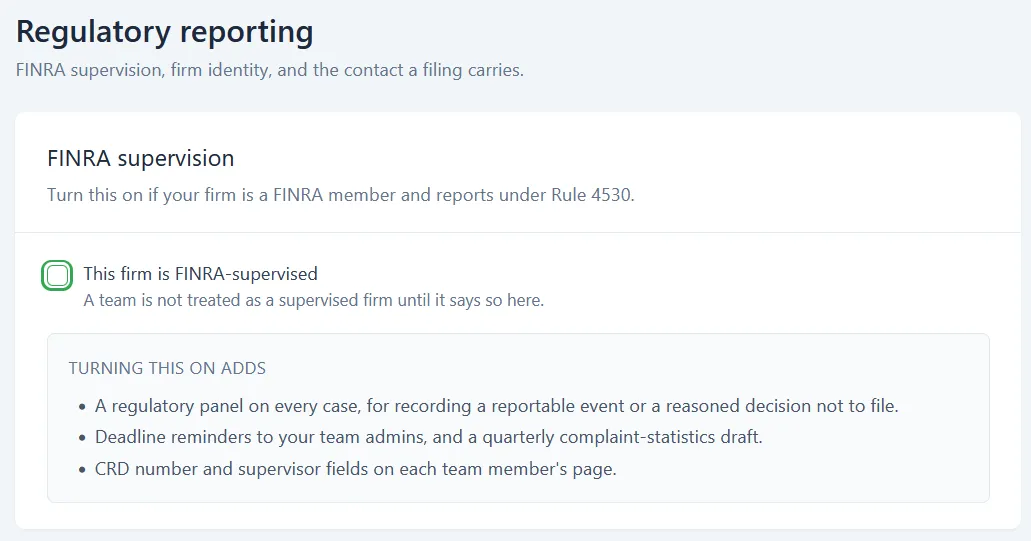Click the 'FINRA supervision, firm identity' page subtitle

270,70
